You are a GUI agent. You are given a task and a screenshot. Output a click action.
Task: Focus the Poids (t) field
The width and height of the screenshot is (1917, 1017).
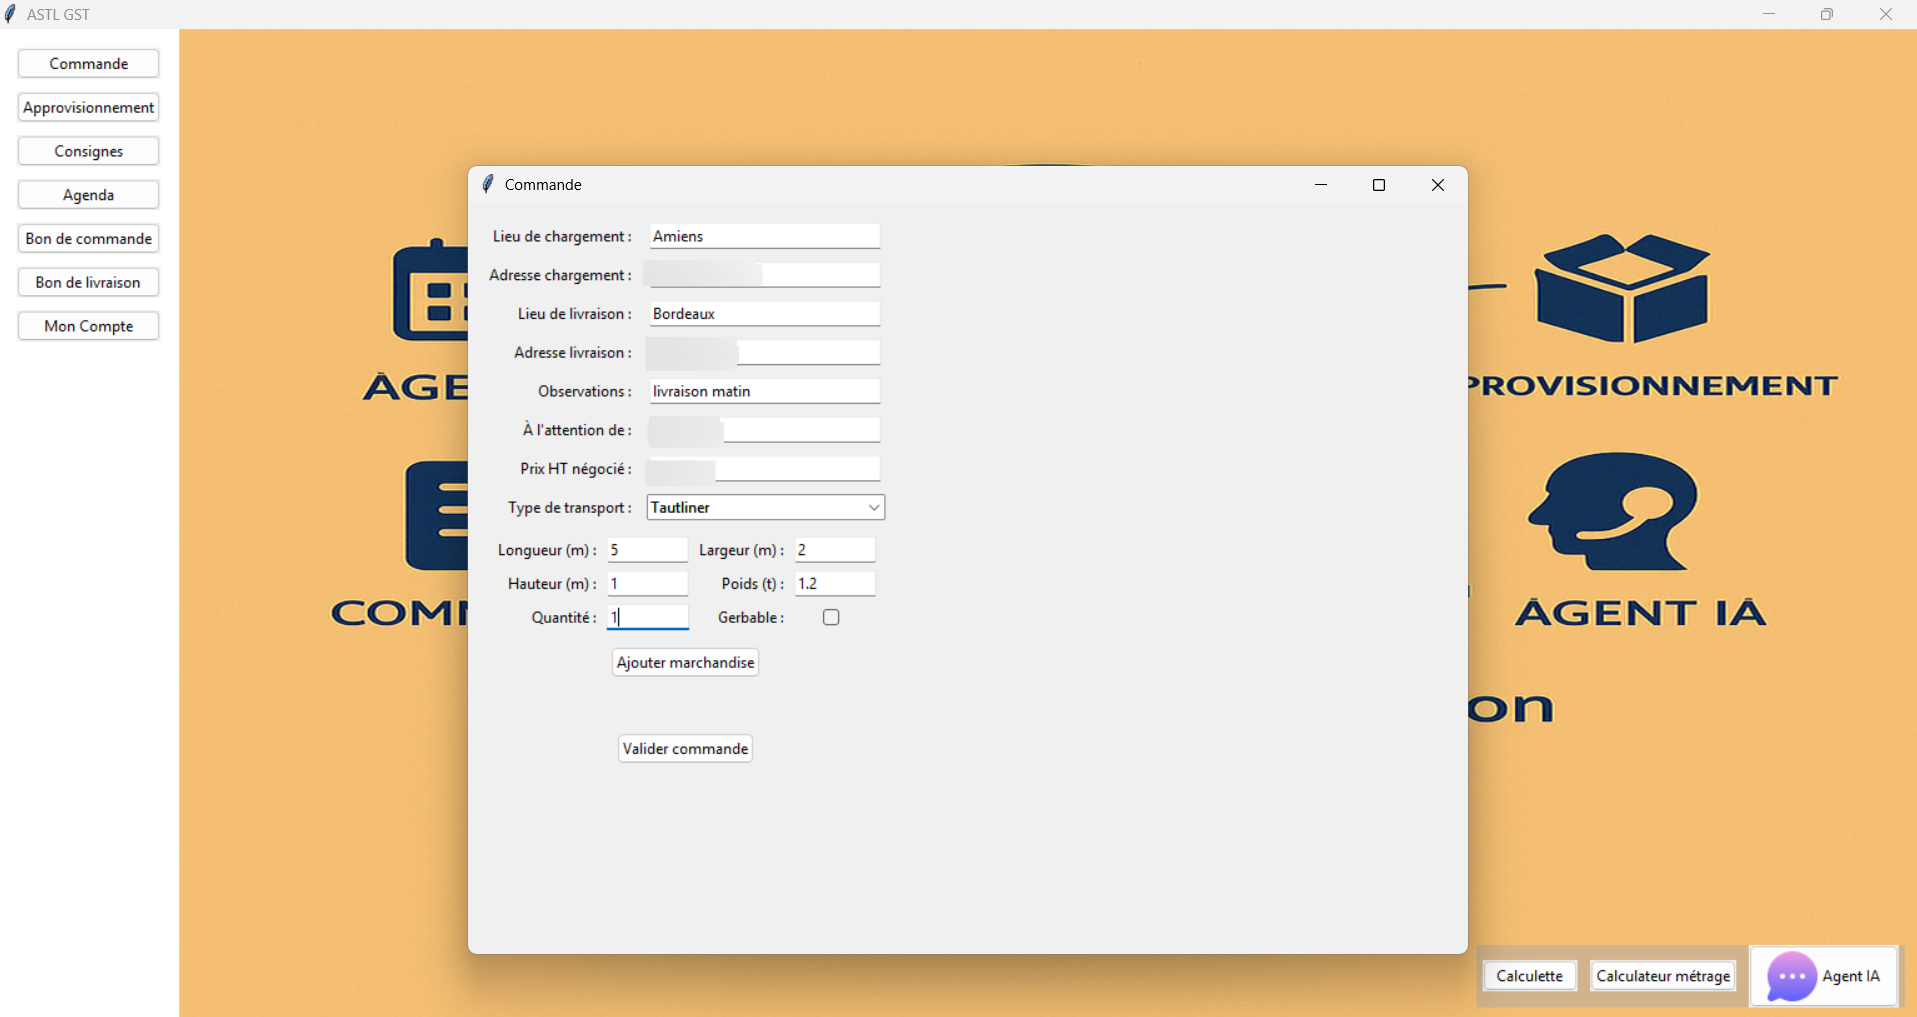(835, 583)
